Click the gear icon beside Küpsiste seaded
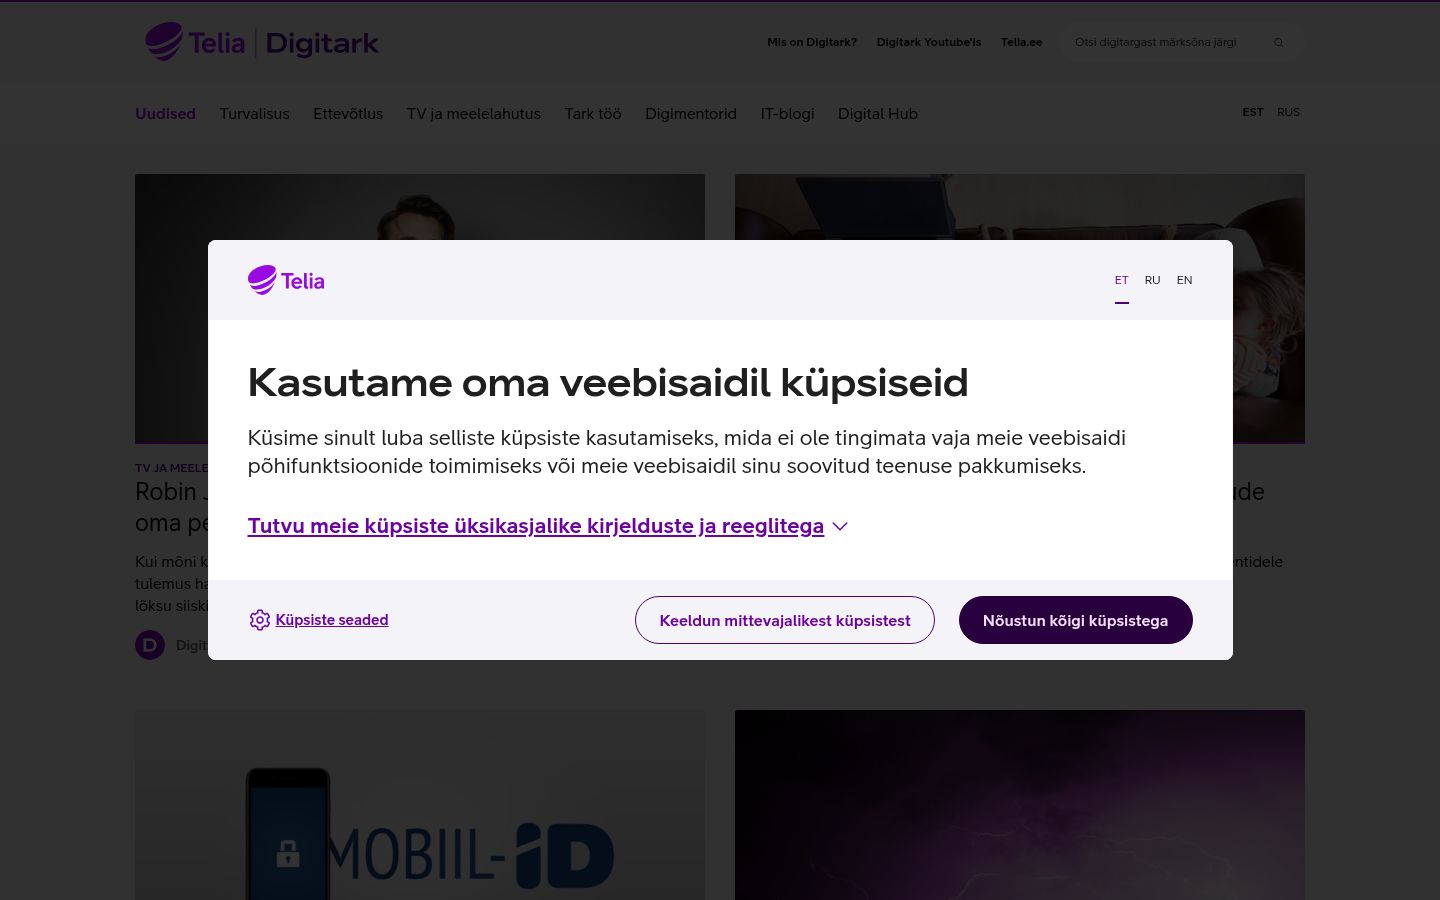 (260, 620)
